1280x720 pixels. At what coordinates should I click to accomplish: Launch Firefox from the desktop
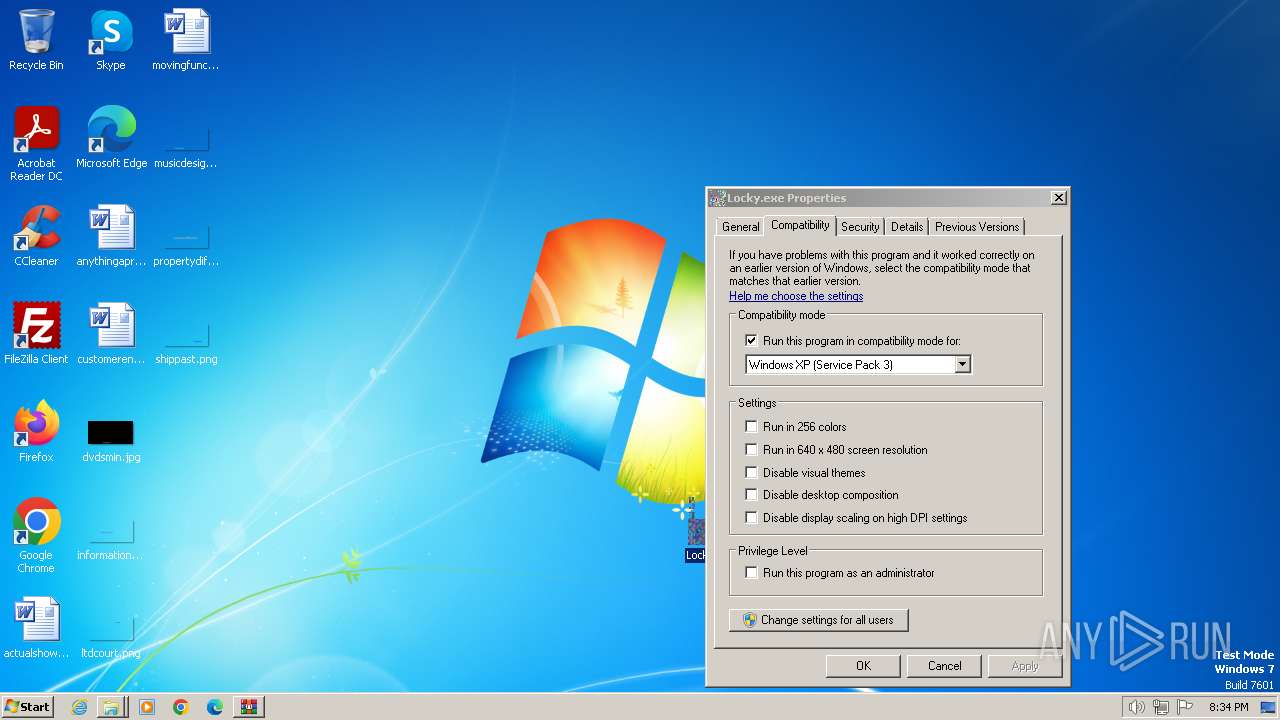pyautogui.click(x=36, y=432)
